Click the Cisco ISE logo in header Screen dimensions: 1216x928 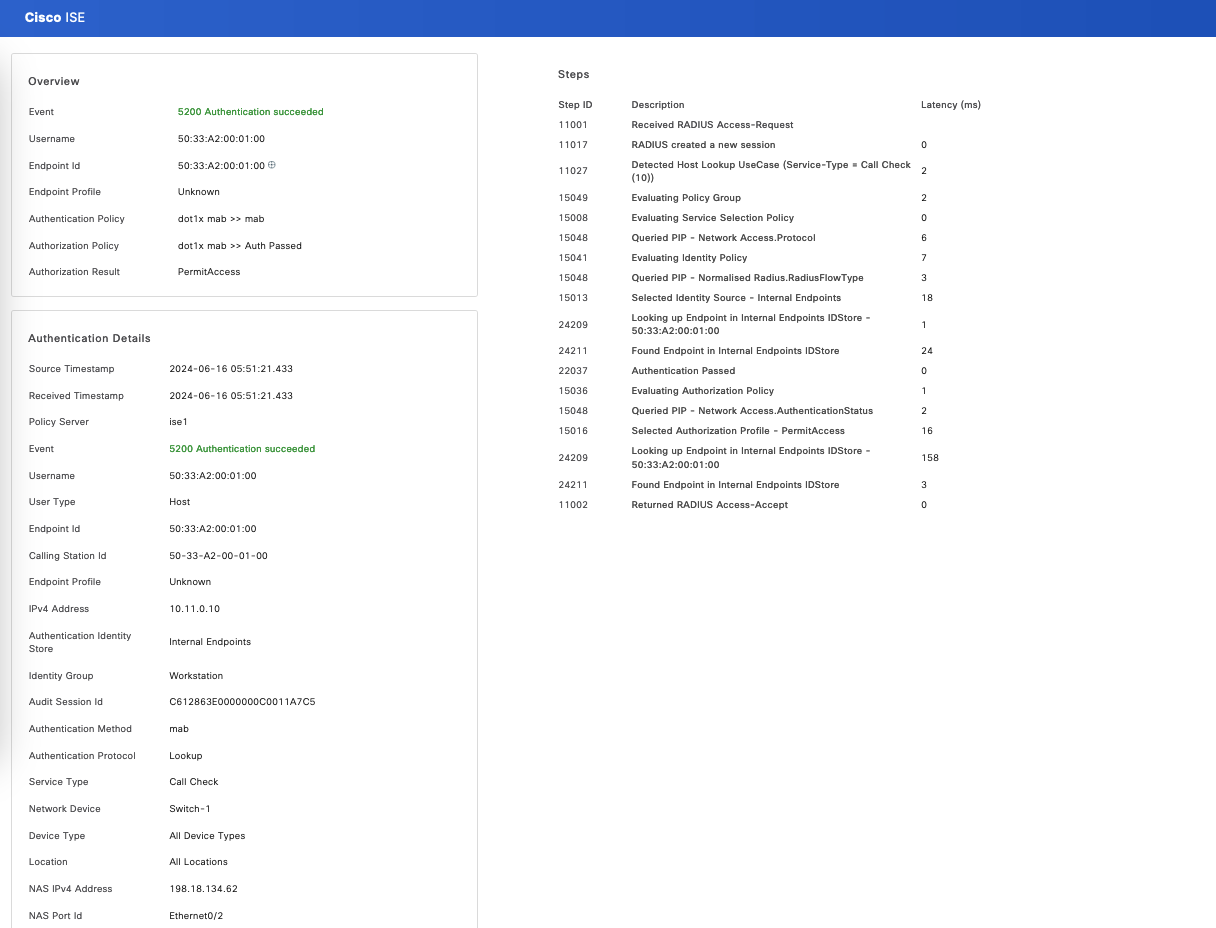coord(55,18)
